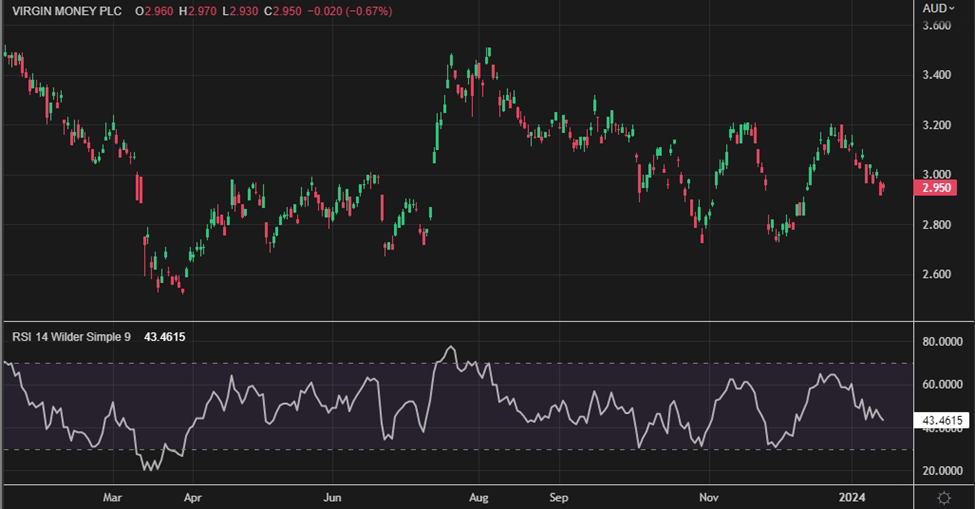Click the 2024 label on time axis
975x509 pixels.
(x=851, y=497)
